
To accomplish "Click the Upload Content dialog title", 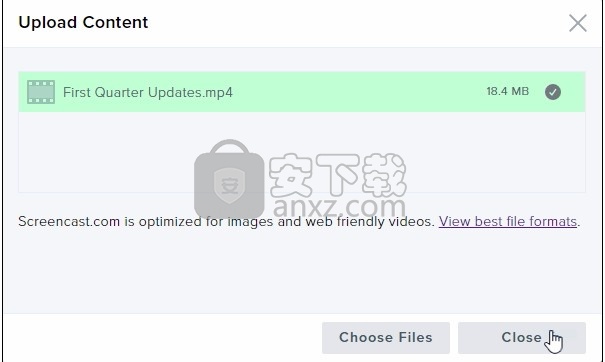I will [x=83, y=22].
